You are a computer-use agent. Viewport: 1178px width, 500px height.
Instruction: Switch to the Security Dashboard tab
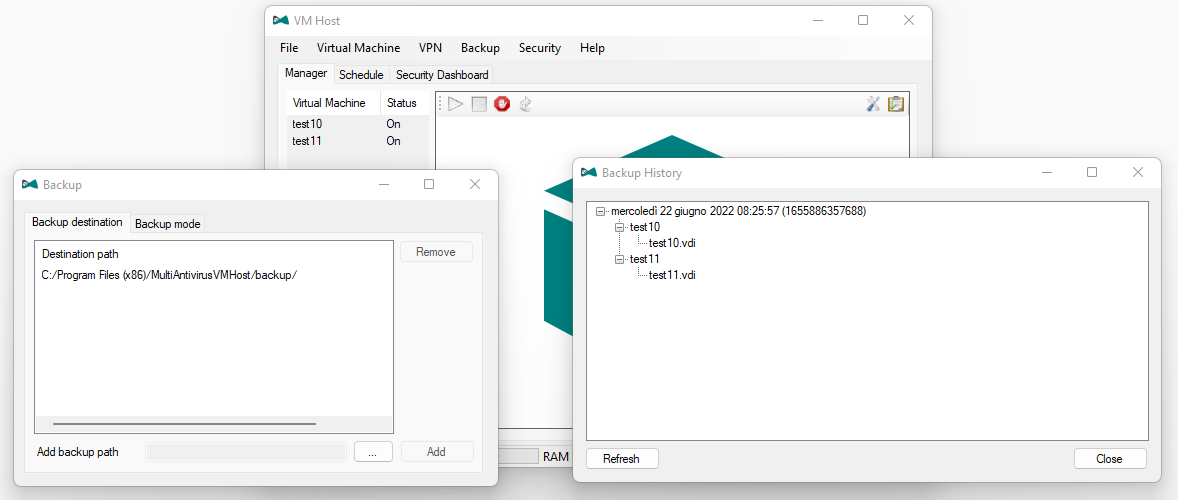[442, 75]
